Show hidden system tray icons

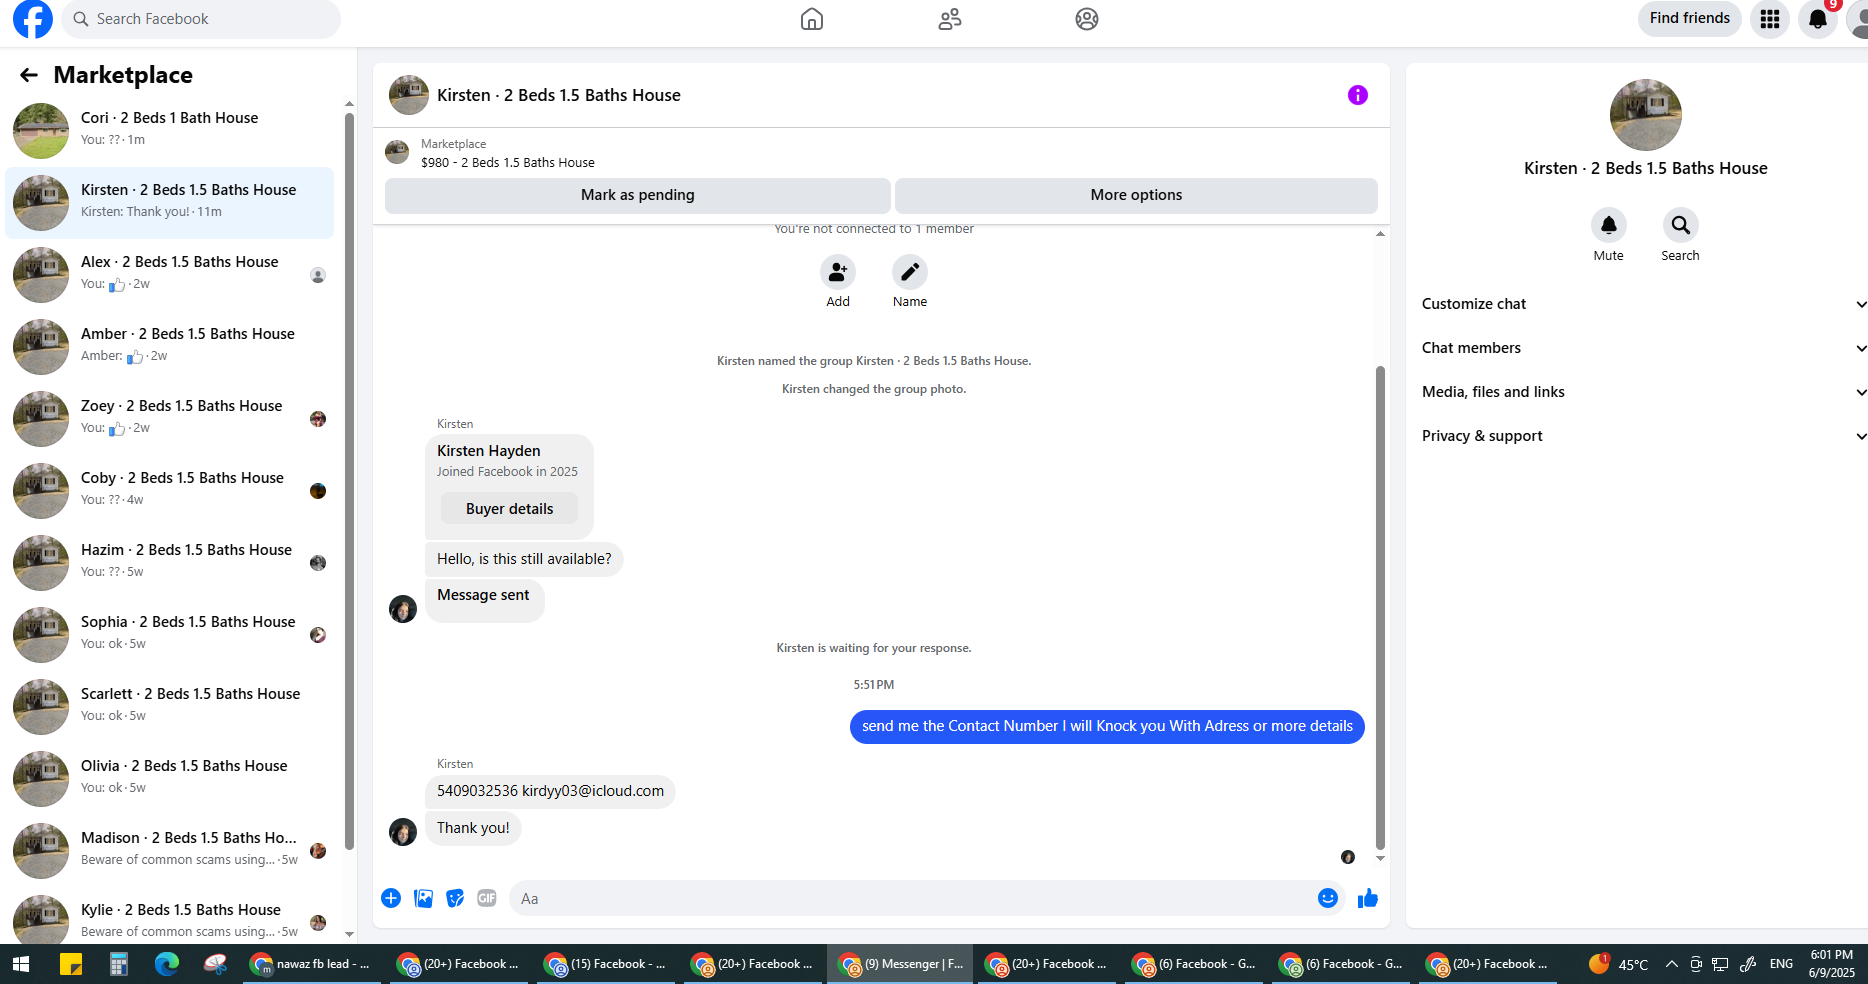coord(1672,964)
